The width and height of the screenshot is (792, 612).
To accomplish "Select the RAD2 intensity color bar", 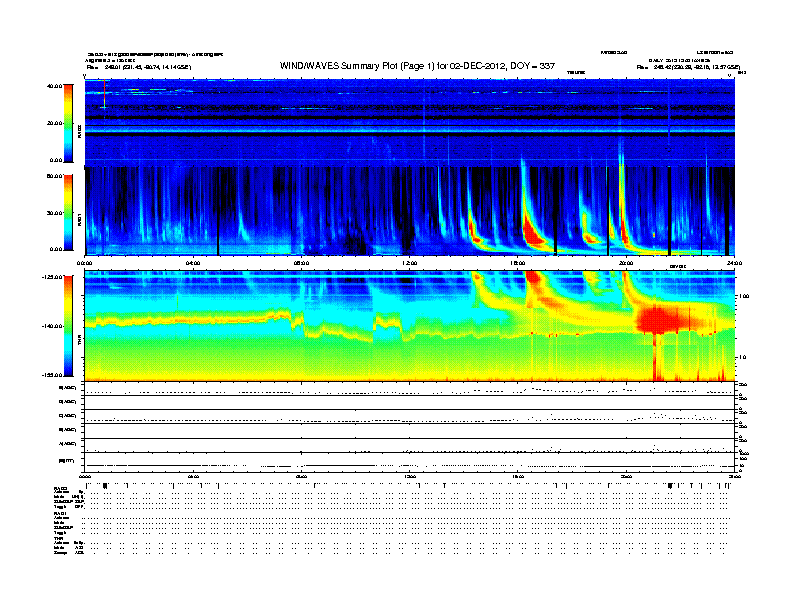I will point(68,123).
